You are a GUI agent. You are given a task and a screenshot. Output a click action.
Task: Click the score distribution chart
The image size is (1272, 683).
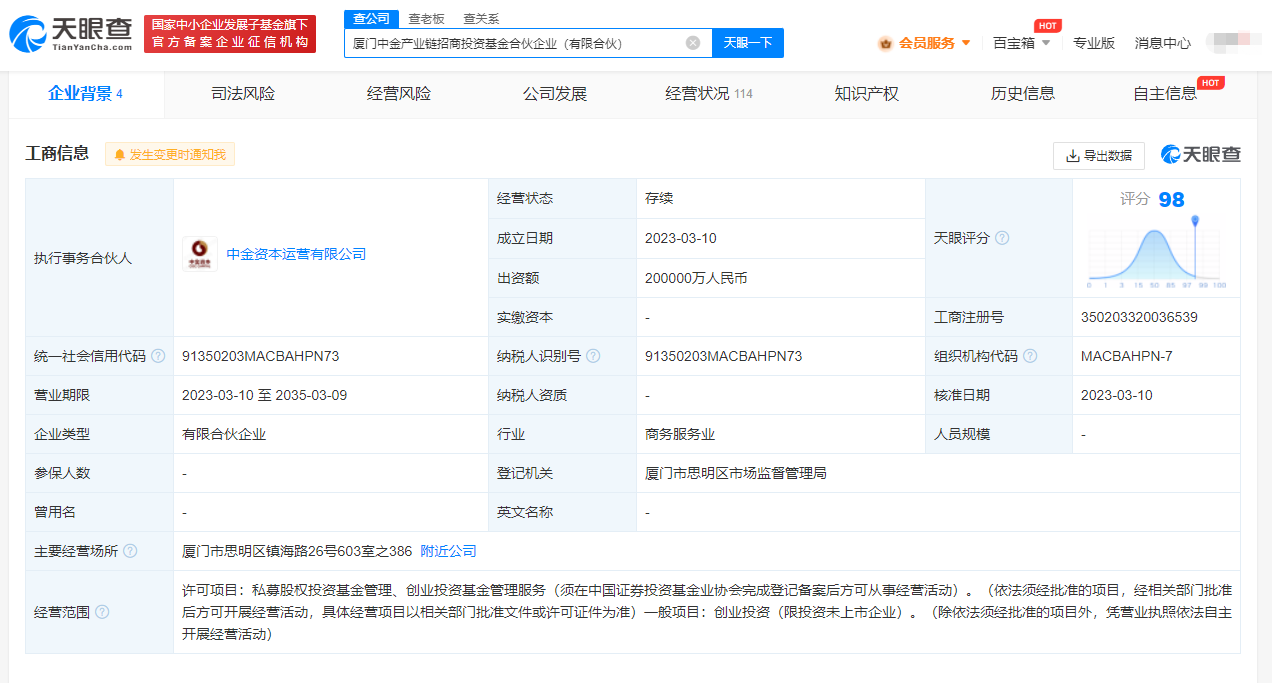tap(1157, 254)
